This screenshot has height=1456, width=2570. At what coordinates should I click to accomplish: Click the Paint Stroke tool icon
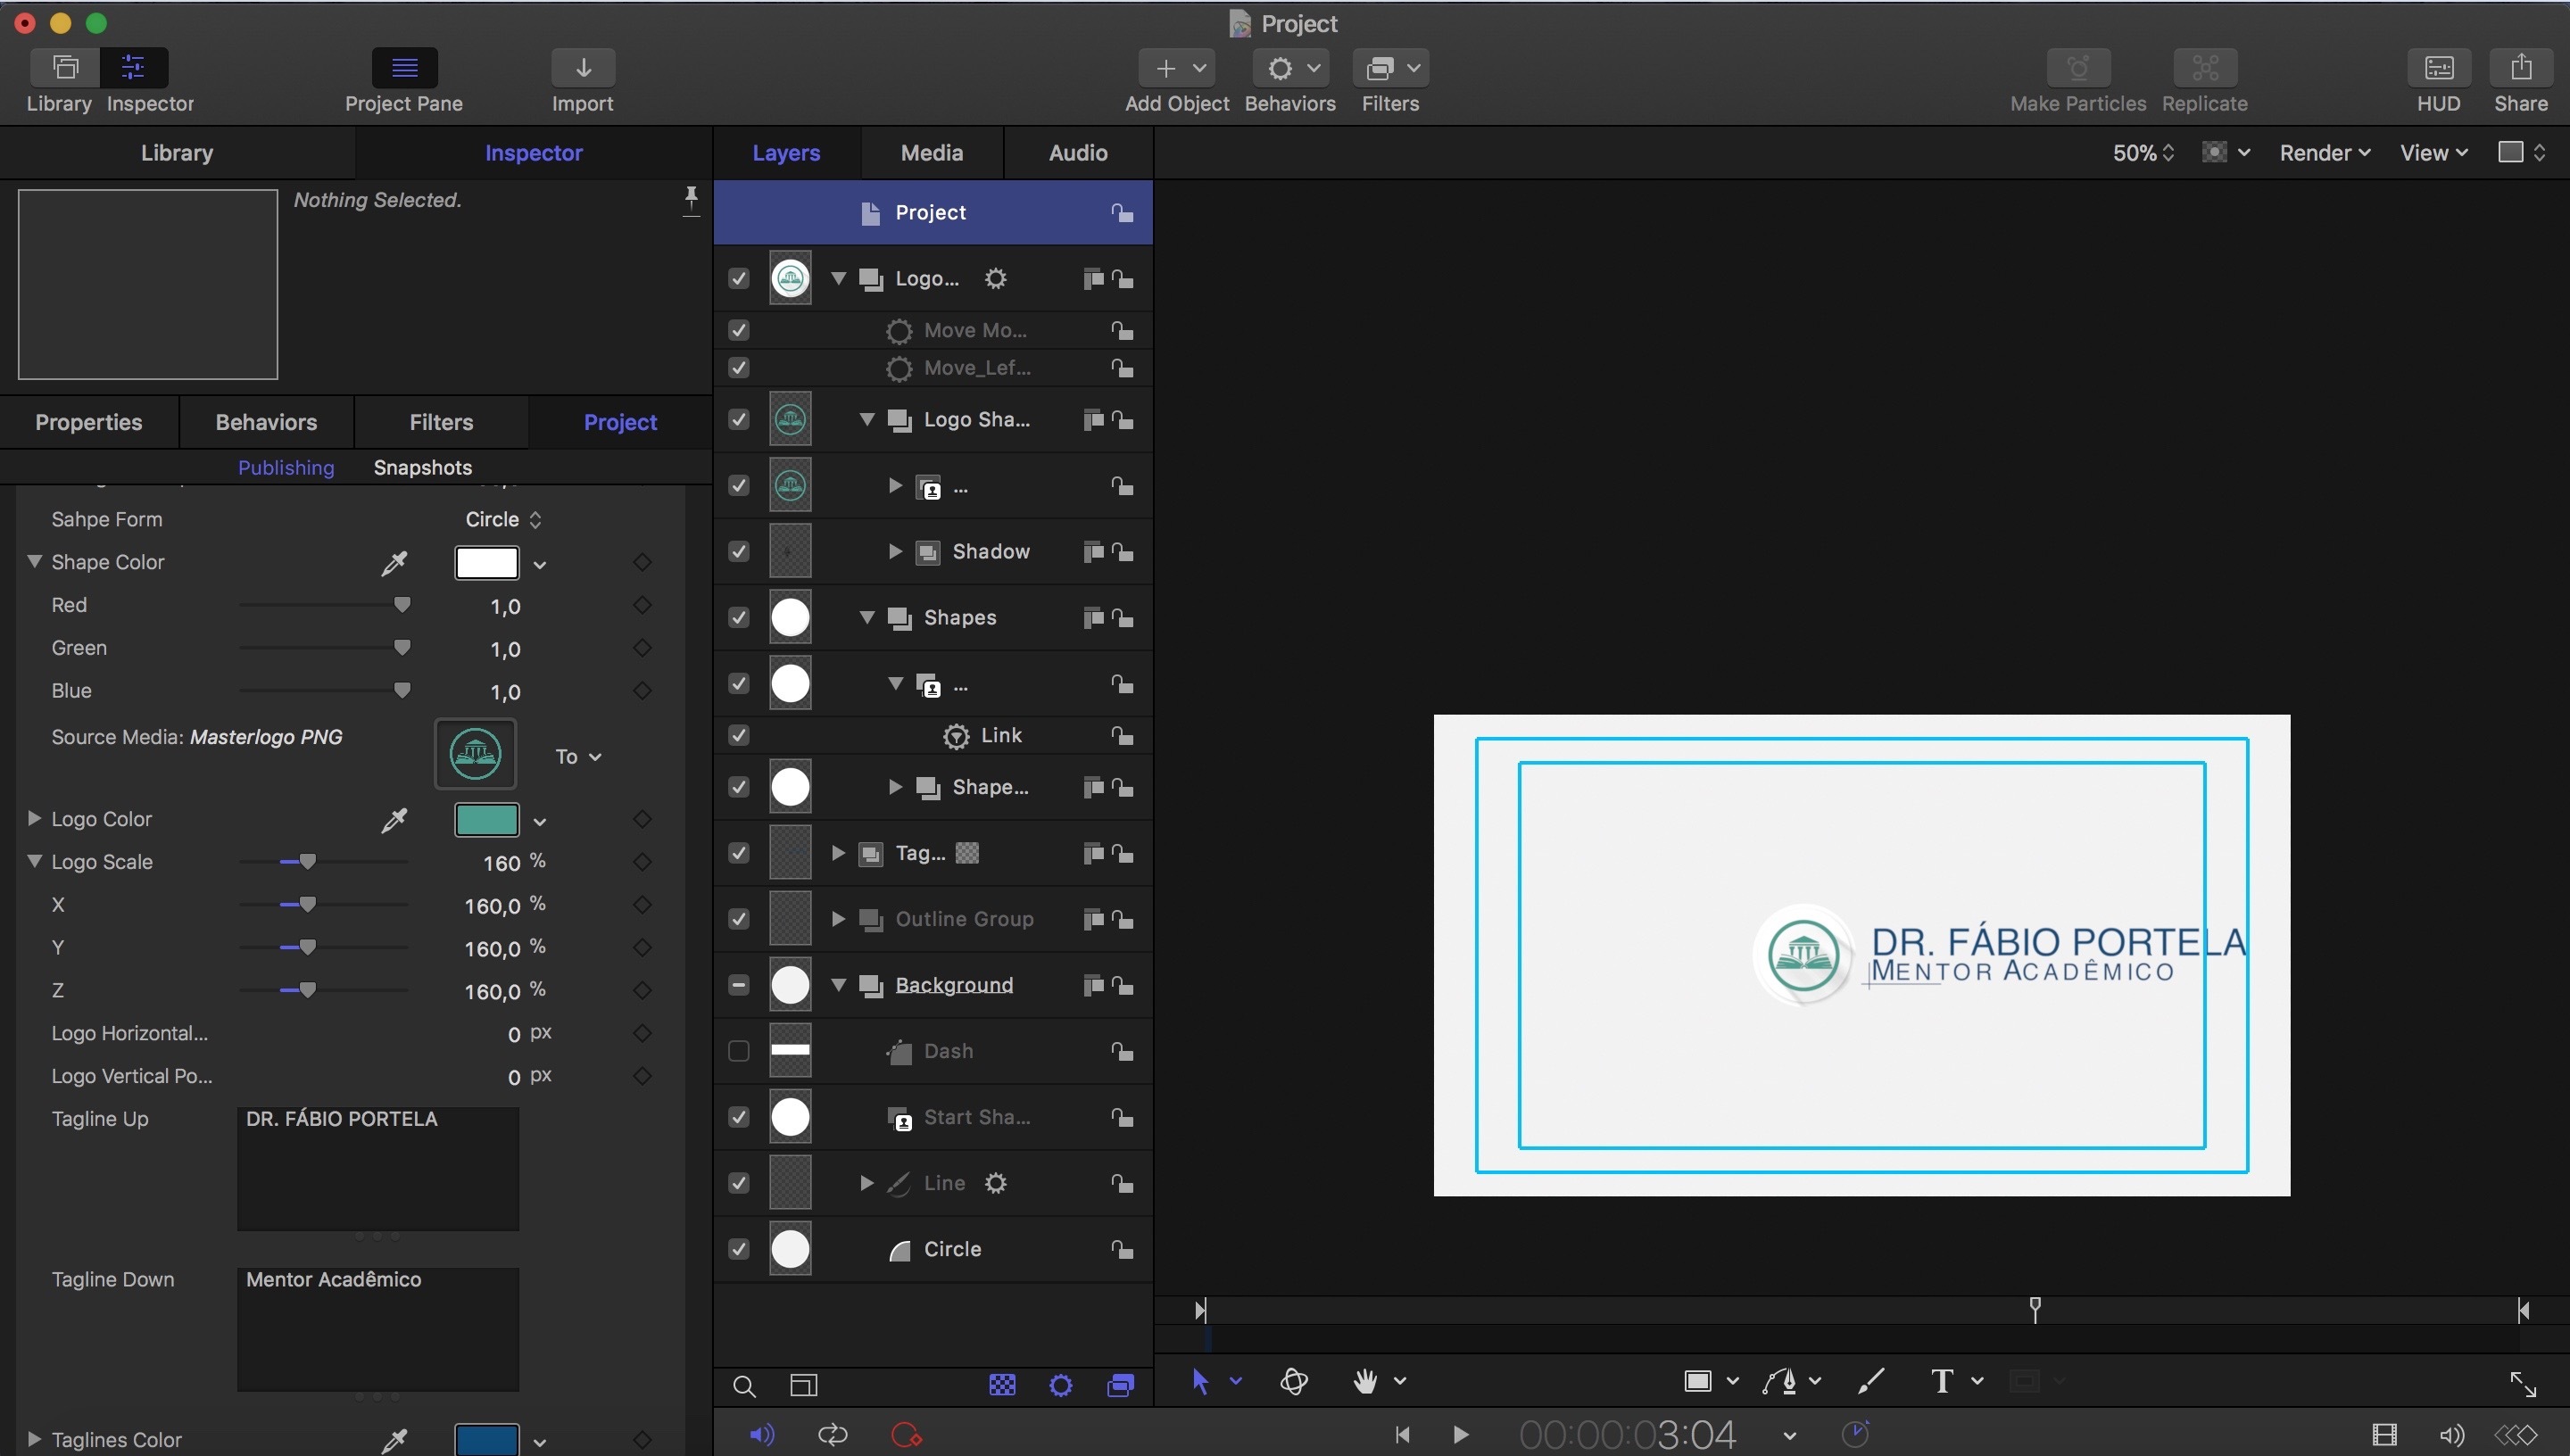coord(1870,1381)
